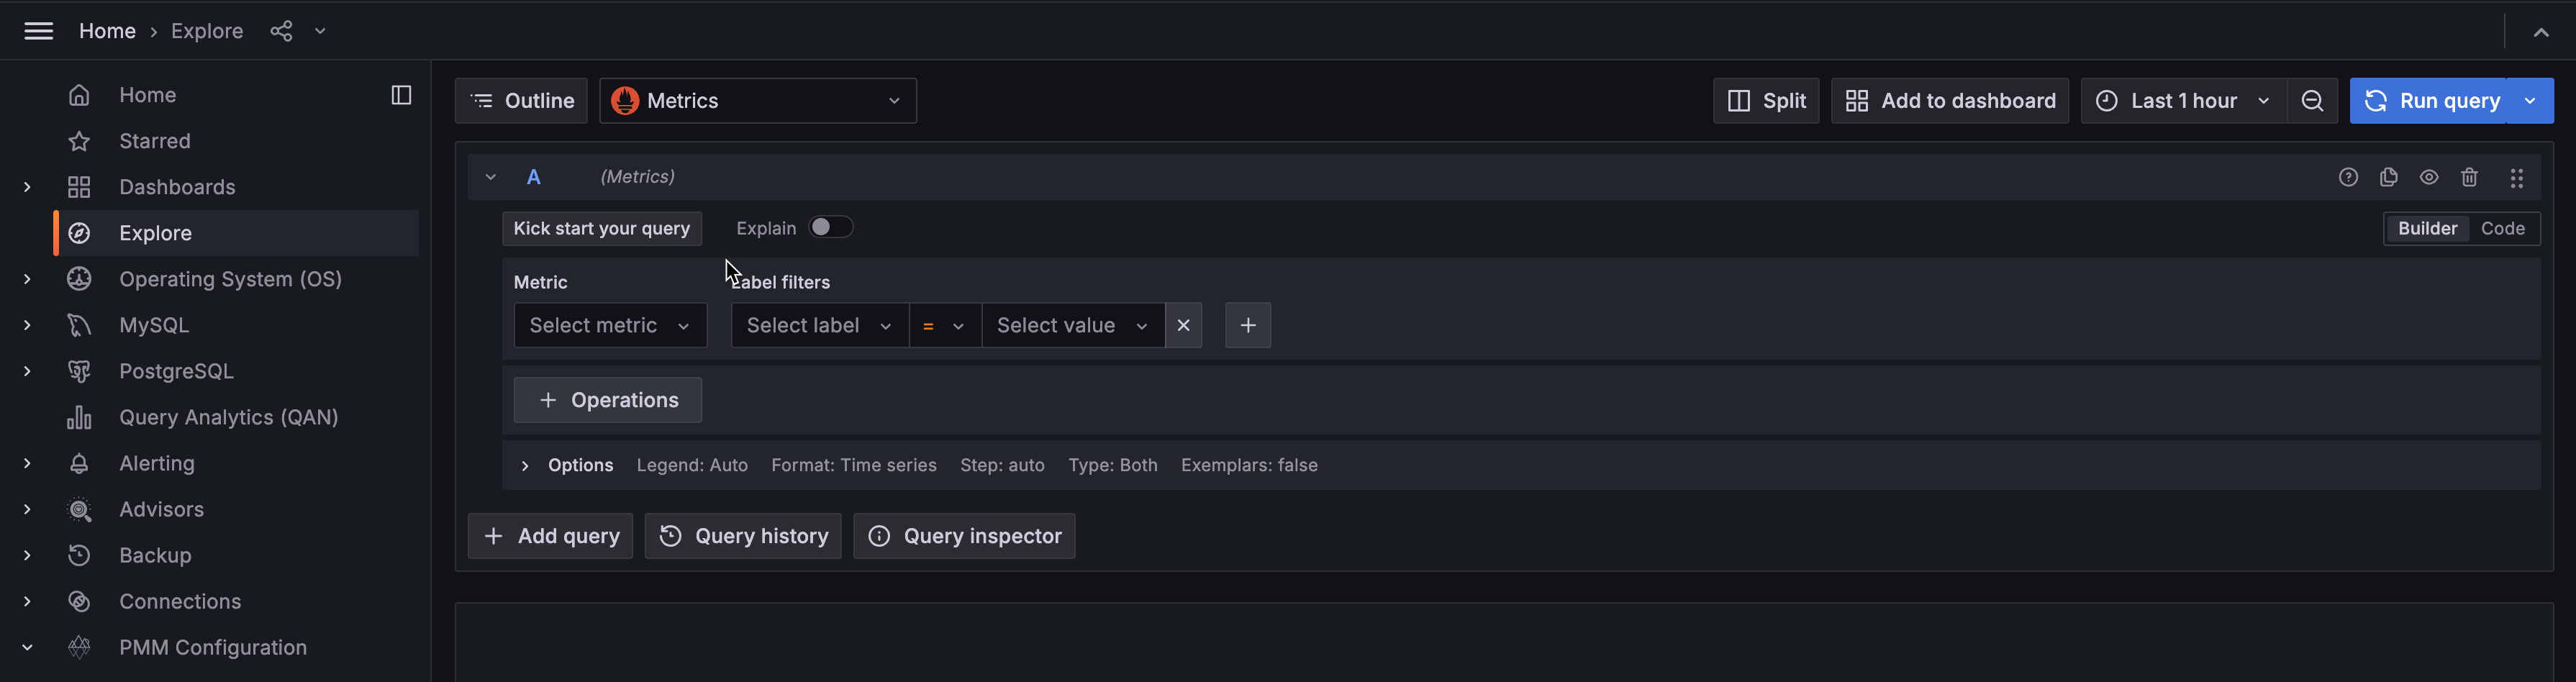Open the hamburger navigation menu
2576x682 pixels.
[38, 31]
